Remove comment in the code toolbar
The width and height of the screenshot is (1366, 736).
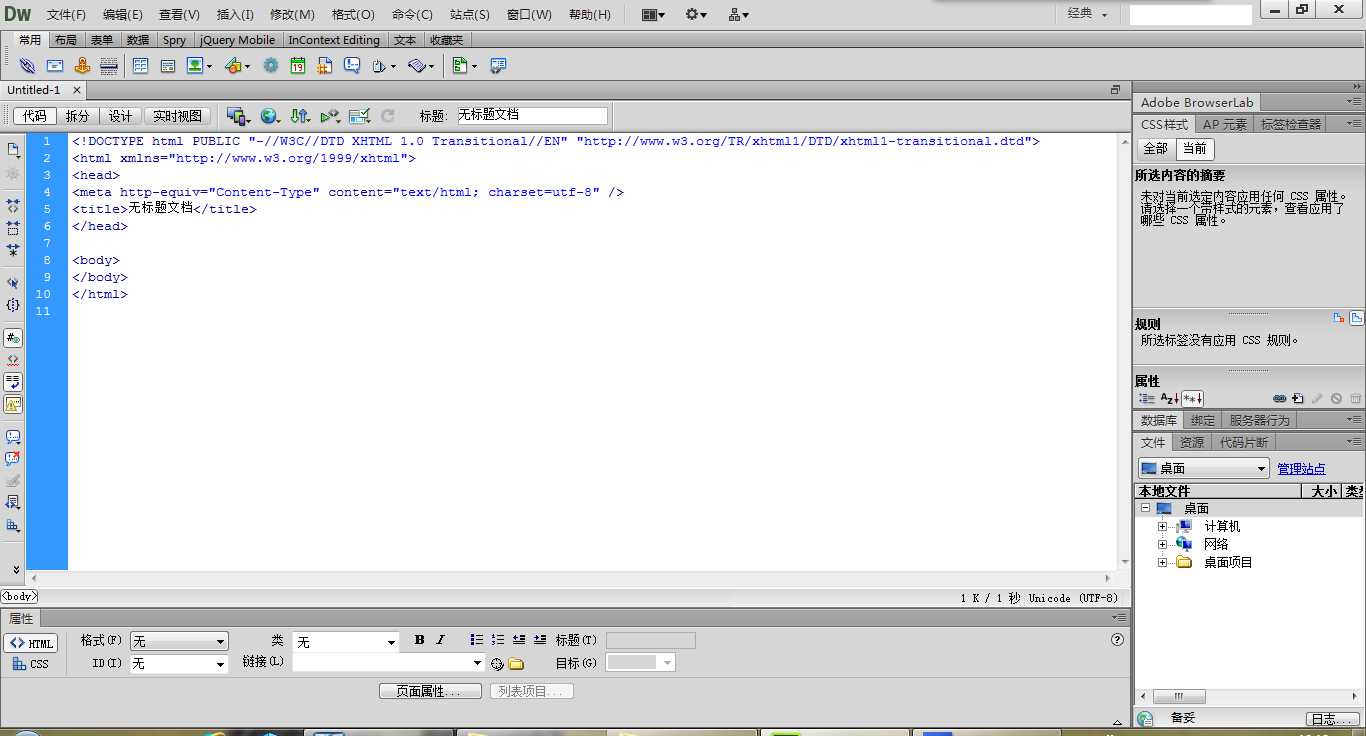(x=13, y=459)
